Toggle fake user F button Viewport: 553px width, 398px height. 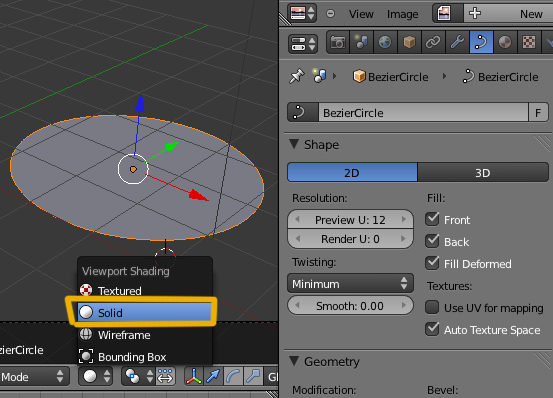coord(538,112)
